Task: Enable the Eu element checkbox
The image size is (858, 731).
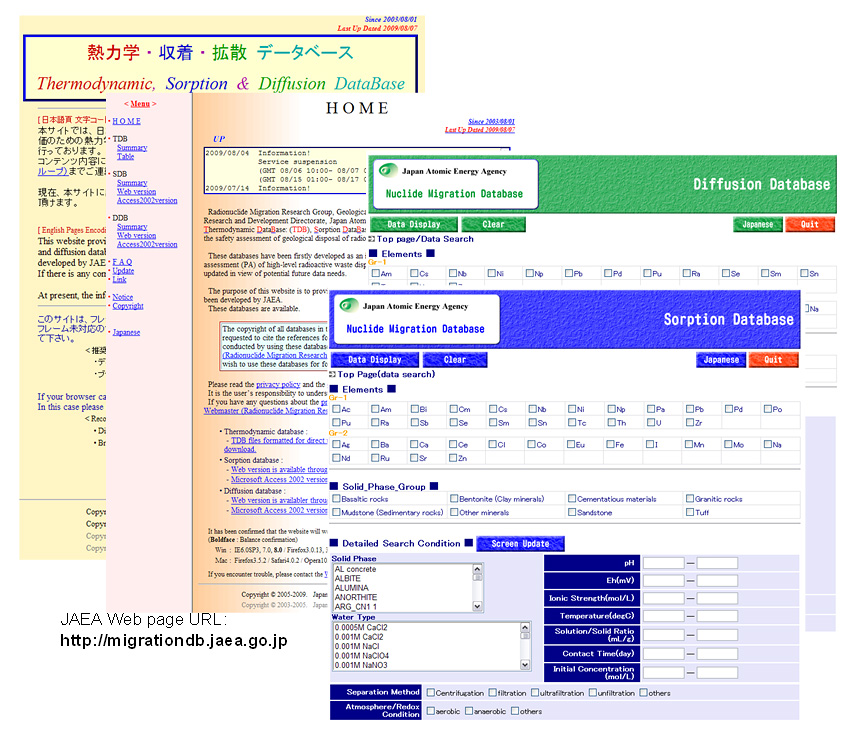Action: tap(571, 444)
